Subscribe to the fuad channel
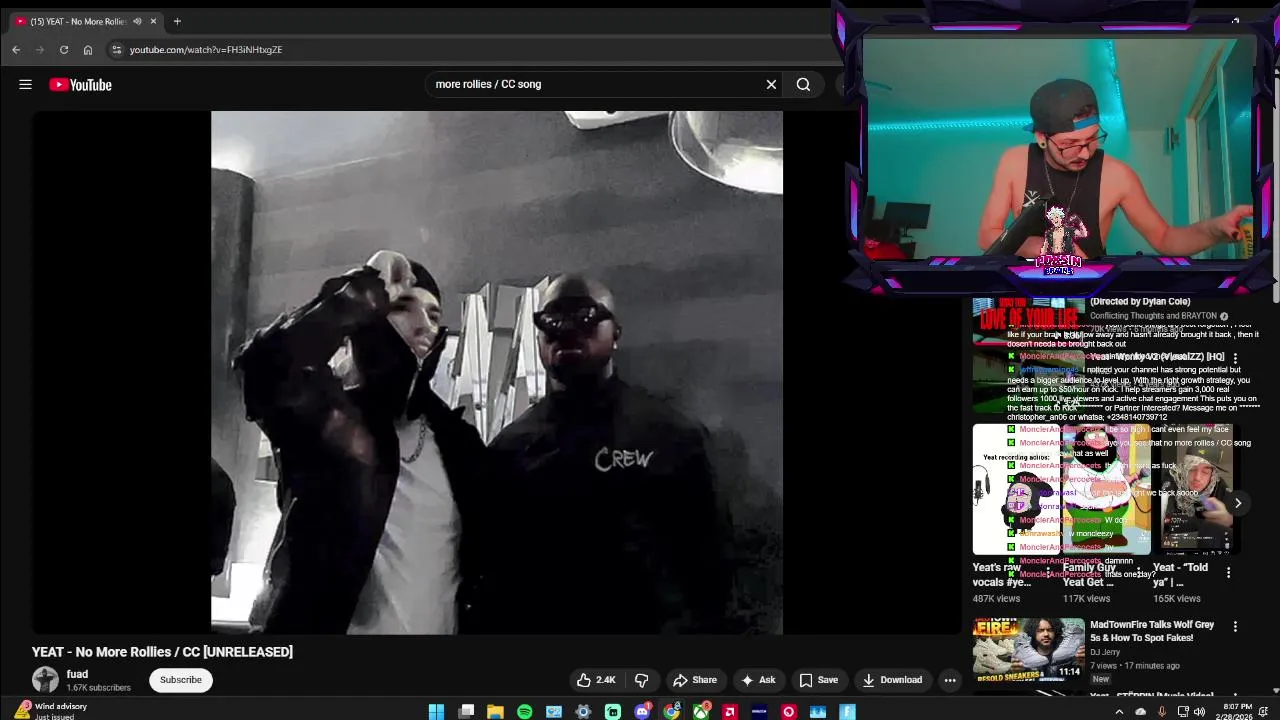Screen dimensions: 1280x720 [181, 680]
